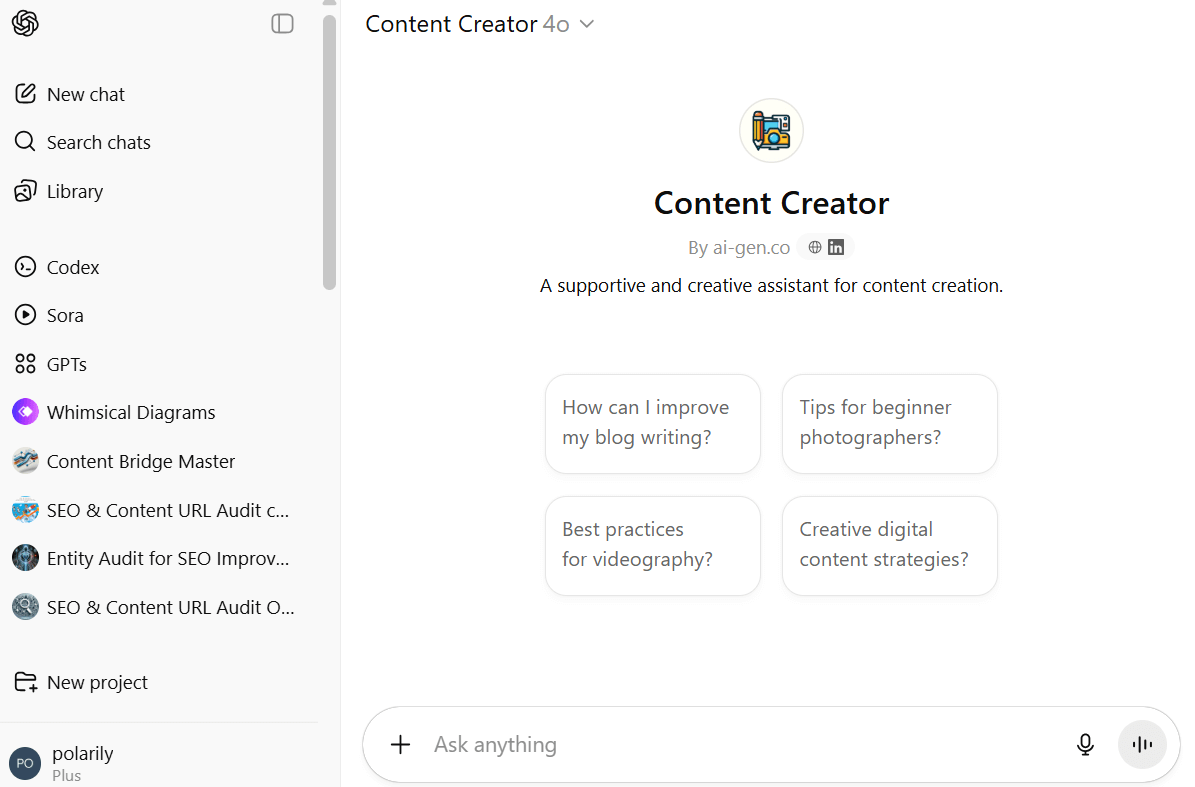Click the Library images icon
The image size is (1195, 787).
point(25,190)
